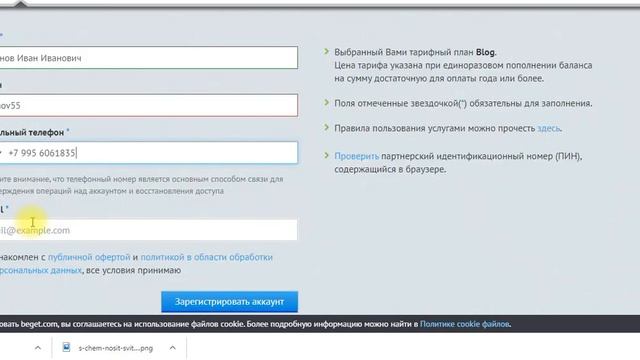Open the Политике cookie файлов link
Image resolution: width=640 pixels, height=360 pixels.
tap(465, 324)
